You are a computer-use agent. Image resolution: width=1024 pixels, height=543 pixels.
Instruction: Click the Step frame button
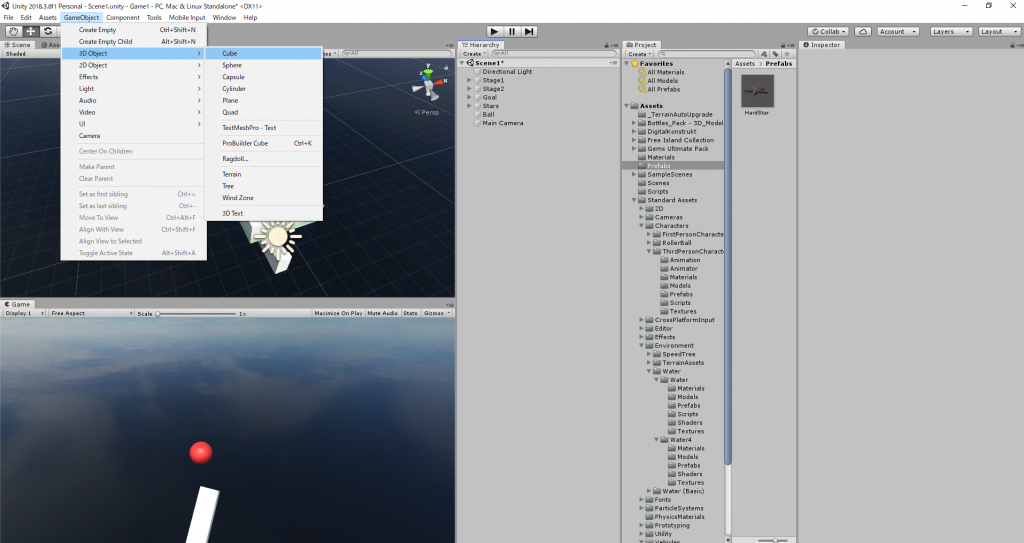click(530, 31)
